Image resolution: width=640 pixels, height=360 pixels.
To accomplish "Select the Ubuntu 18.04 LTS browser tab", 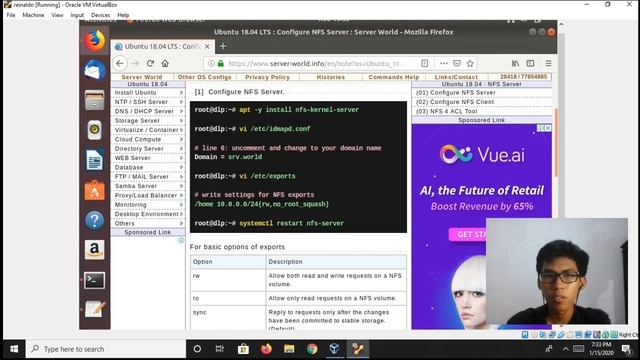I will coord(163,47).
